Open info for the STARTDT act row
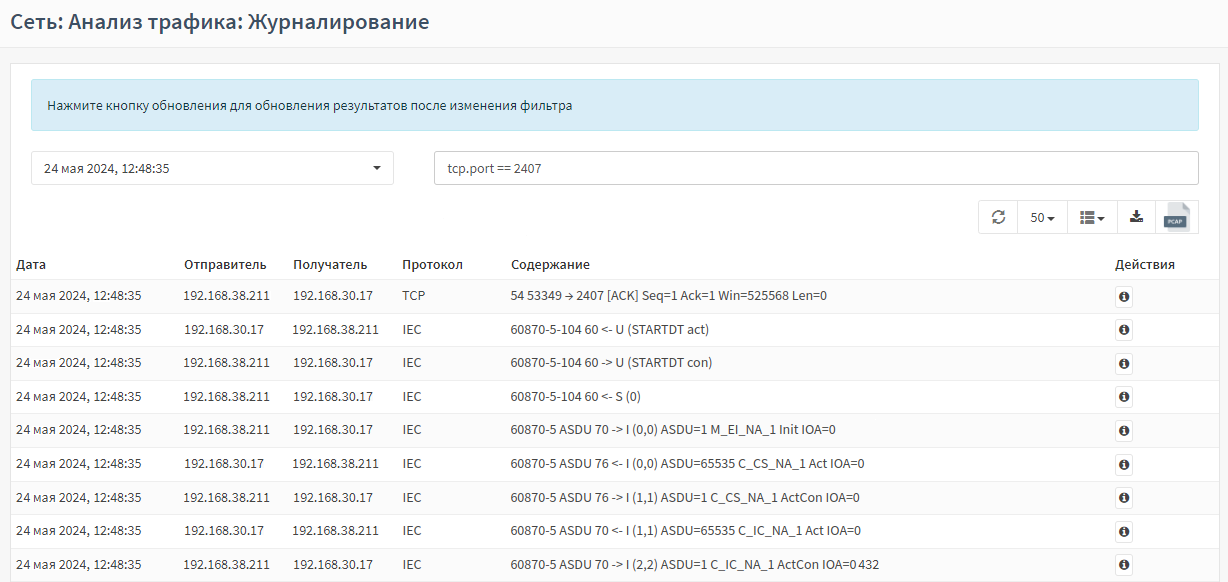1228x582 pixels. [1124, 330]
